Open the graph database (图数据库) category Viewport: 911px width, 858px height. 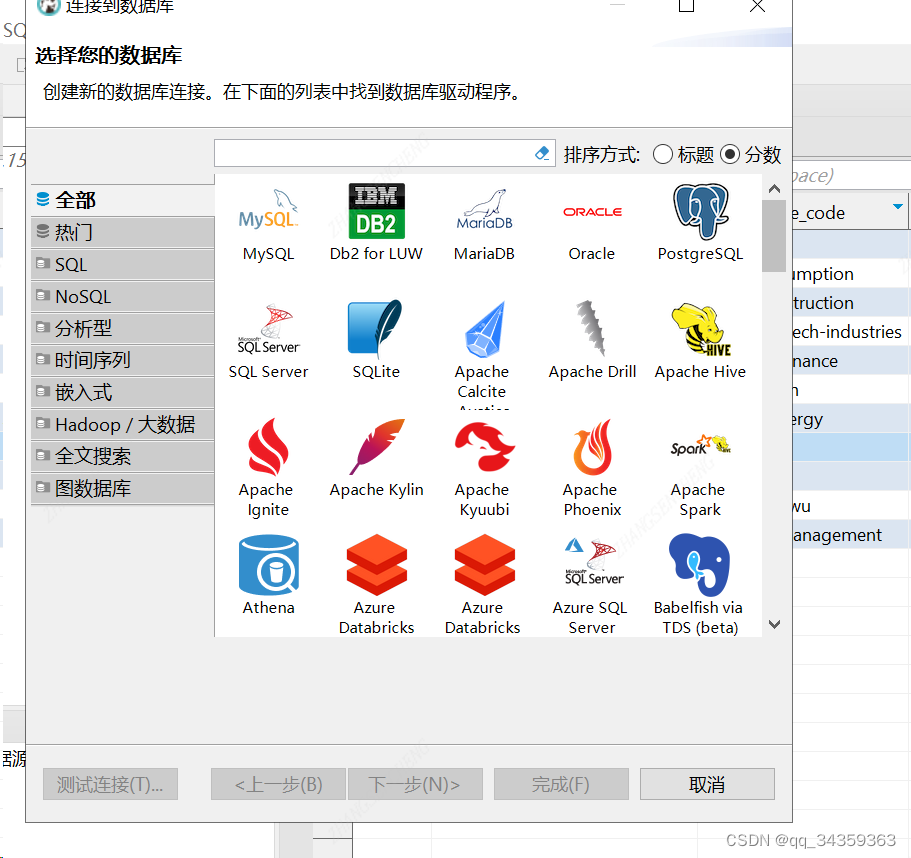point(123,488)
